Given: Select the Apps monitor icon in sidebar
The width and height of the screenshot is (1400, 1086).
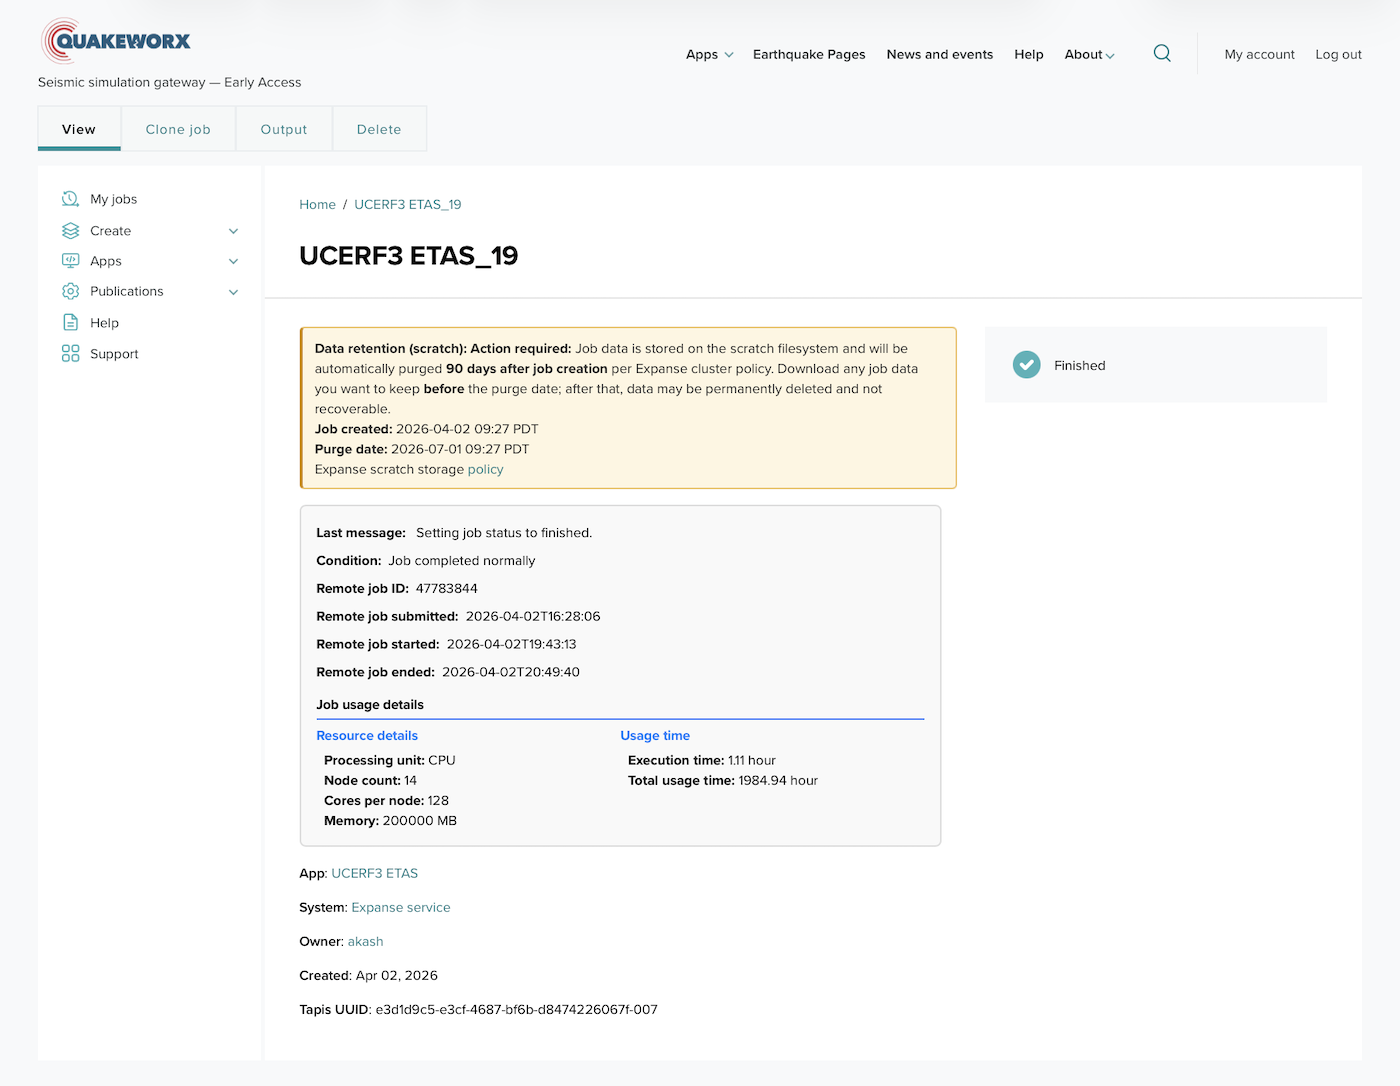Looking at the screenshot, I should point(69,260).
